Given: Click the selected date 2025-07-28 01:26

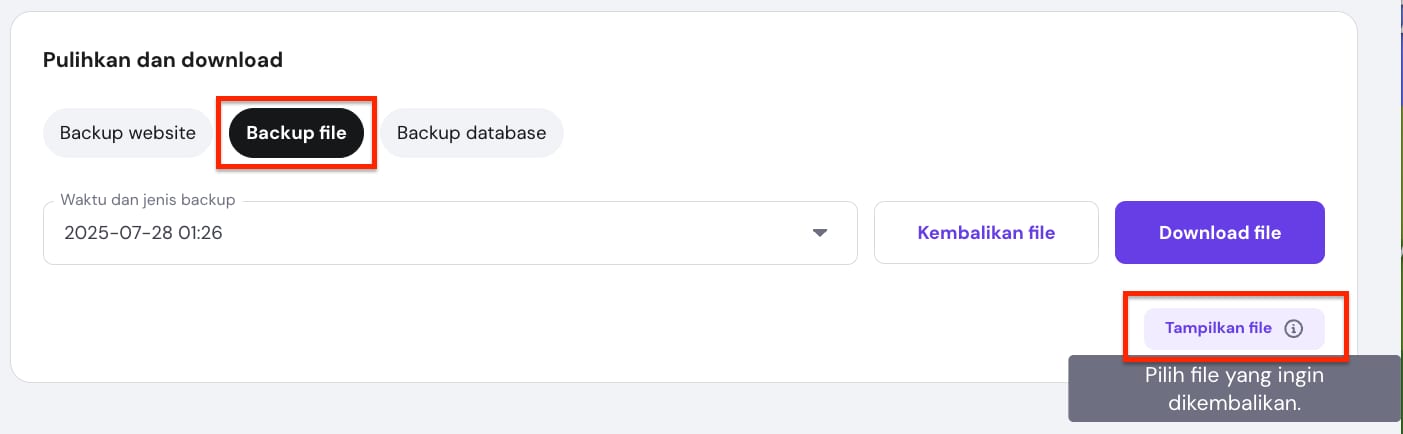Looking at the screenshot, I should point(143,233).
